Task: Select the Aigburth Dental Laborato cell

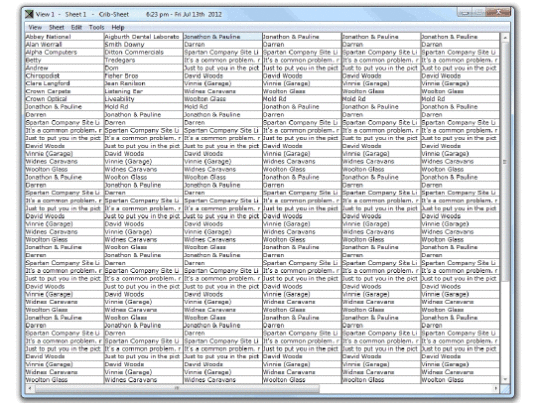Action: click(x=143, y=37)
